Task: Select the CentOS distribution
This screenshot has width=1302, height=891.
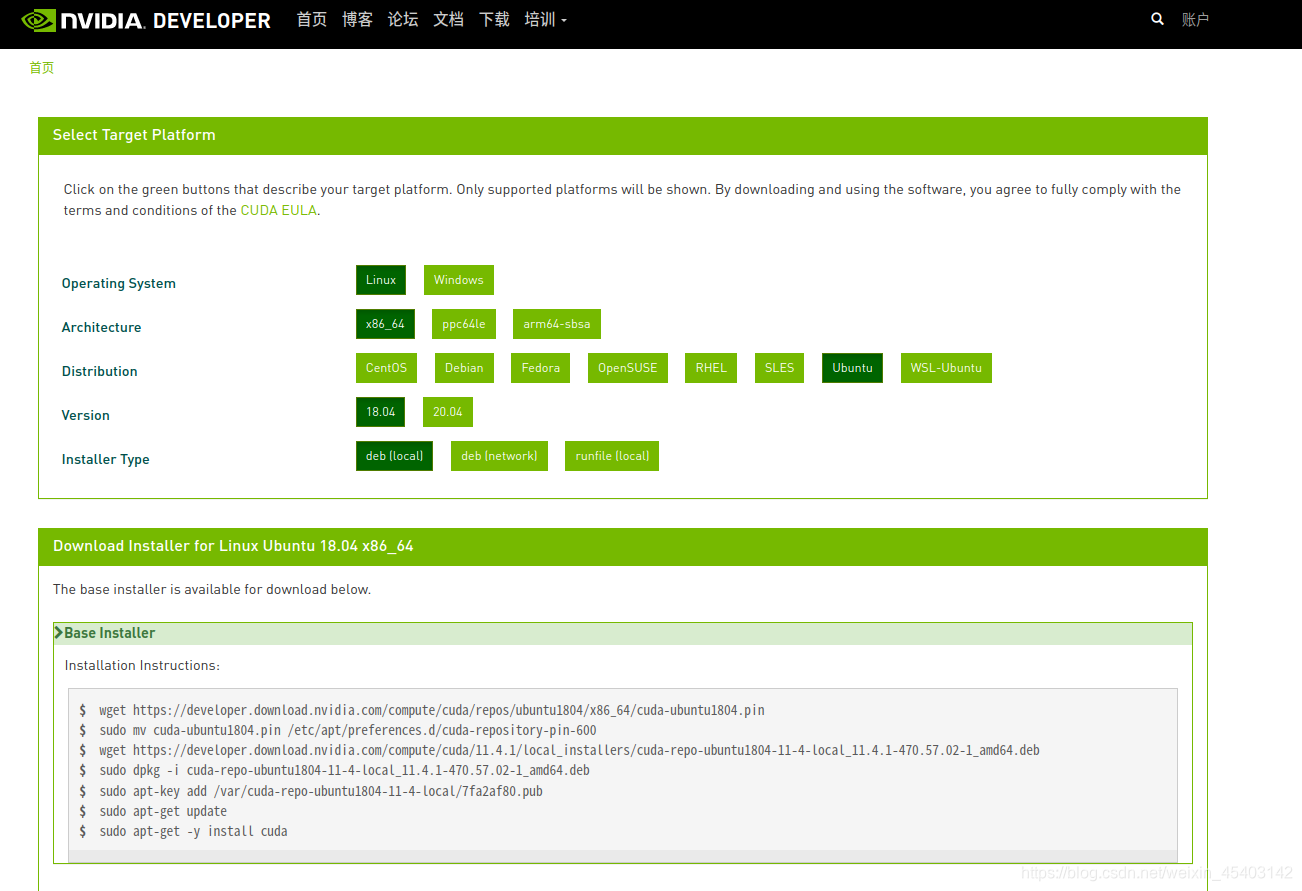Action: pyautogui.click(x=386, y=368)
